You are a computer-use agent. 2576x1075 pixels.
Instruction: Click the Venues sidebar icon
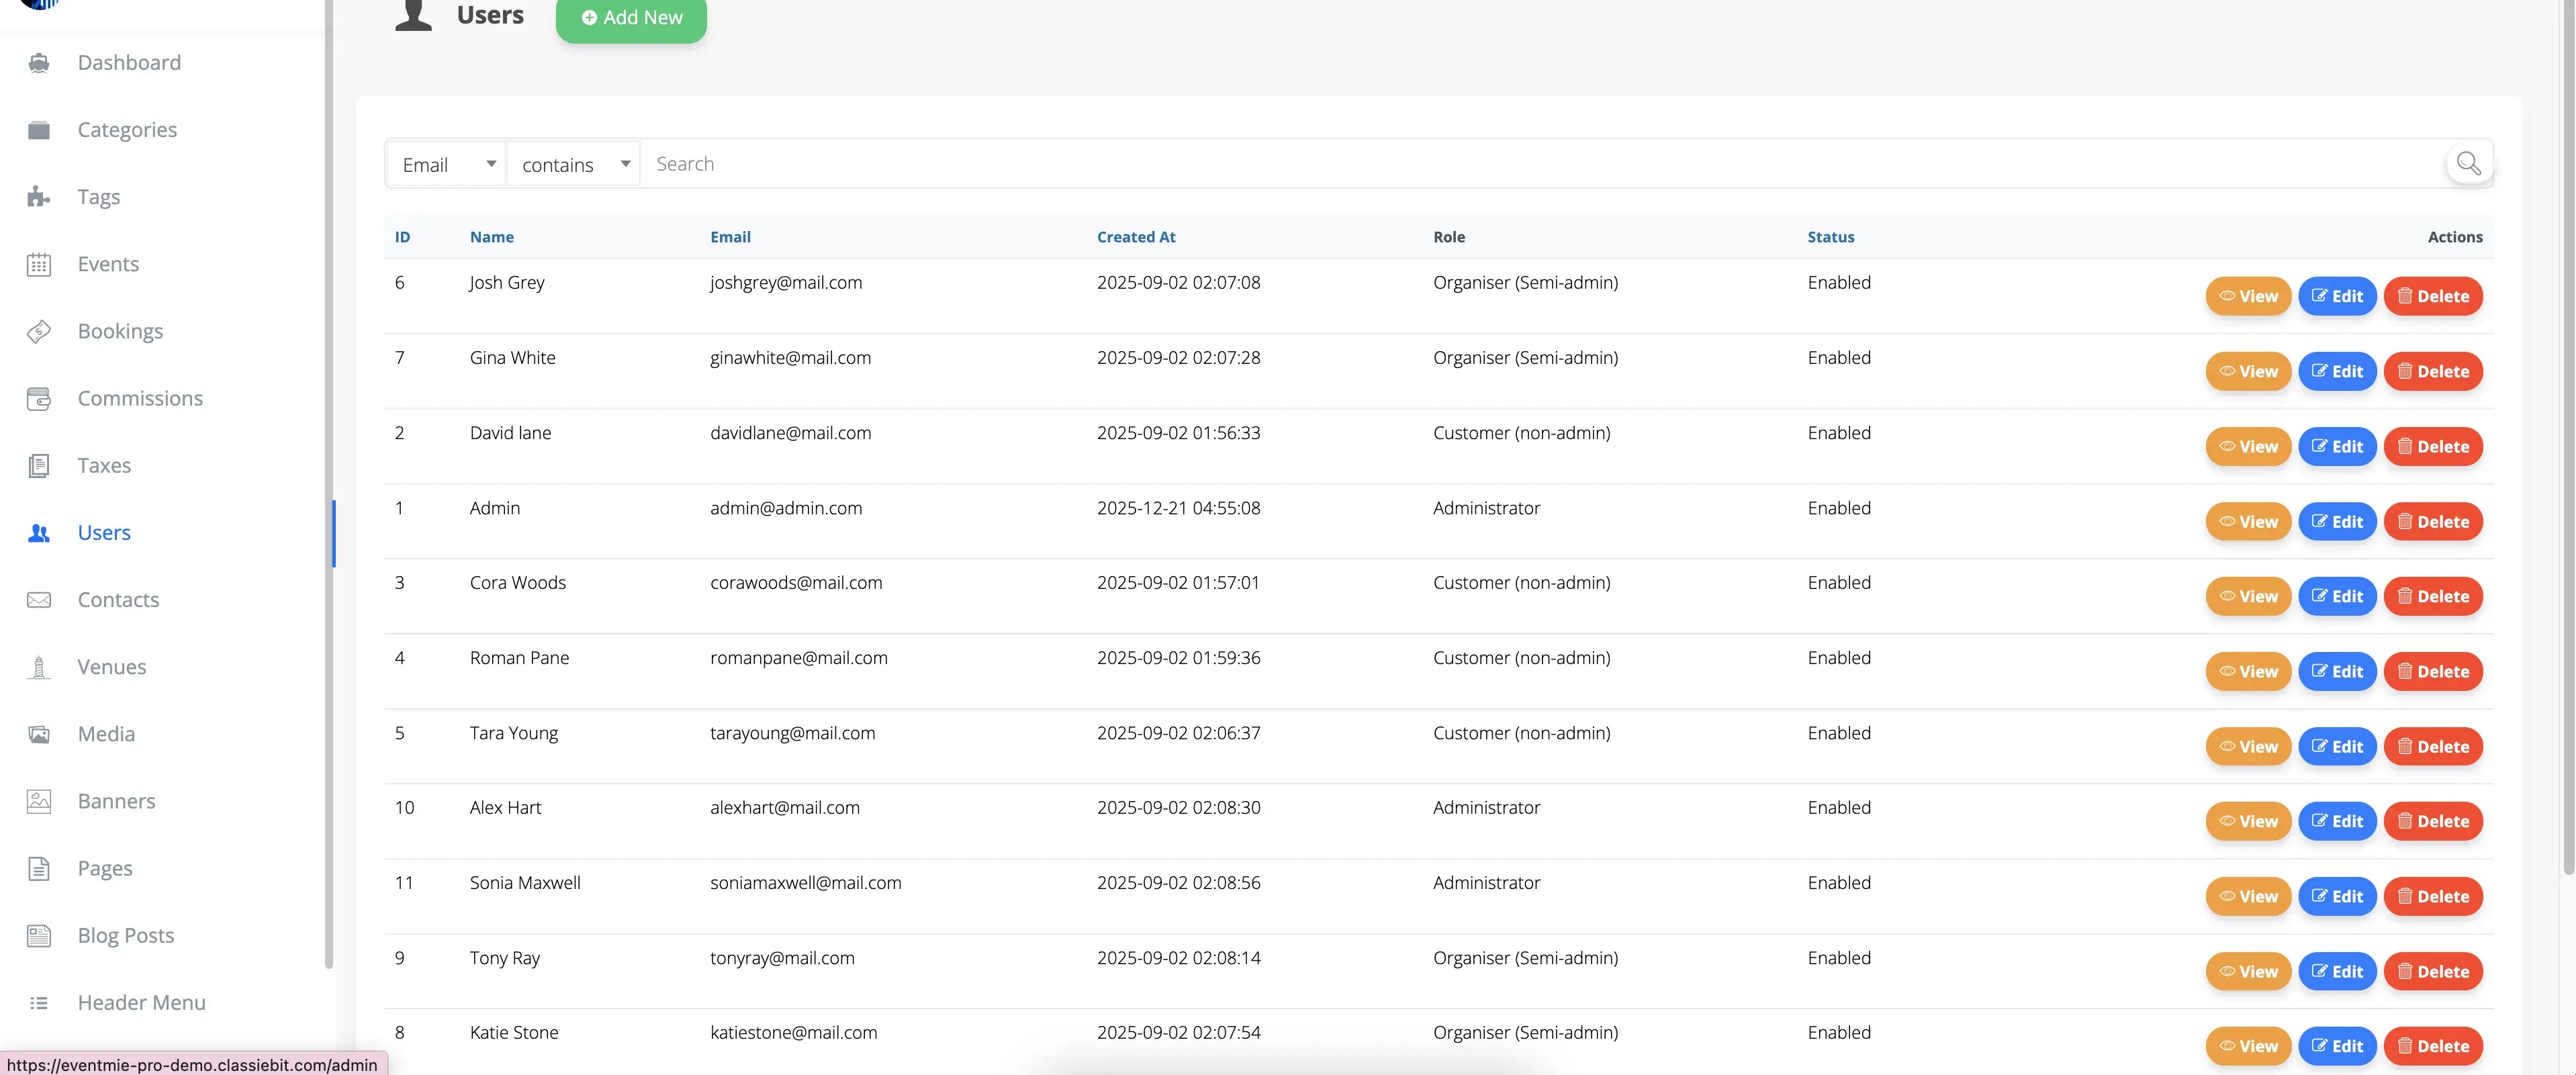[39, 667]
